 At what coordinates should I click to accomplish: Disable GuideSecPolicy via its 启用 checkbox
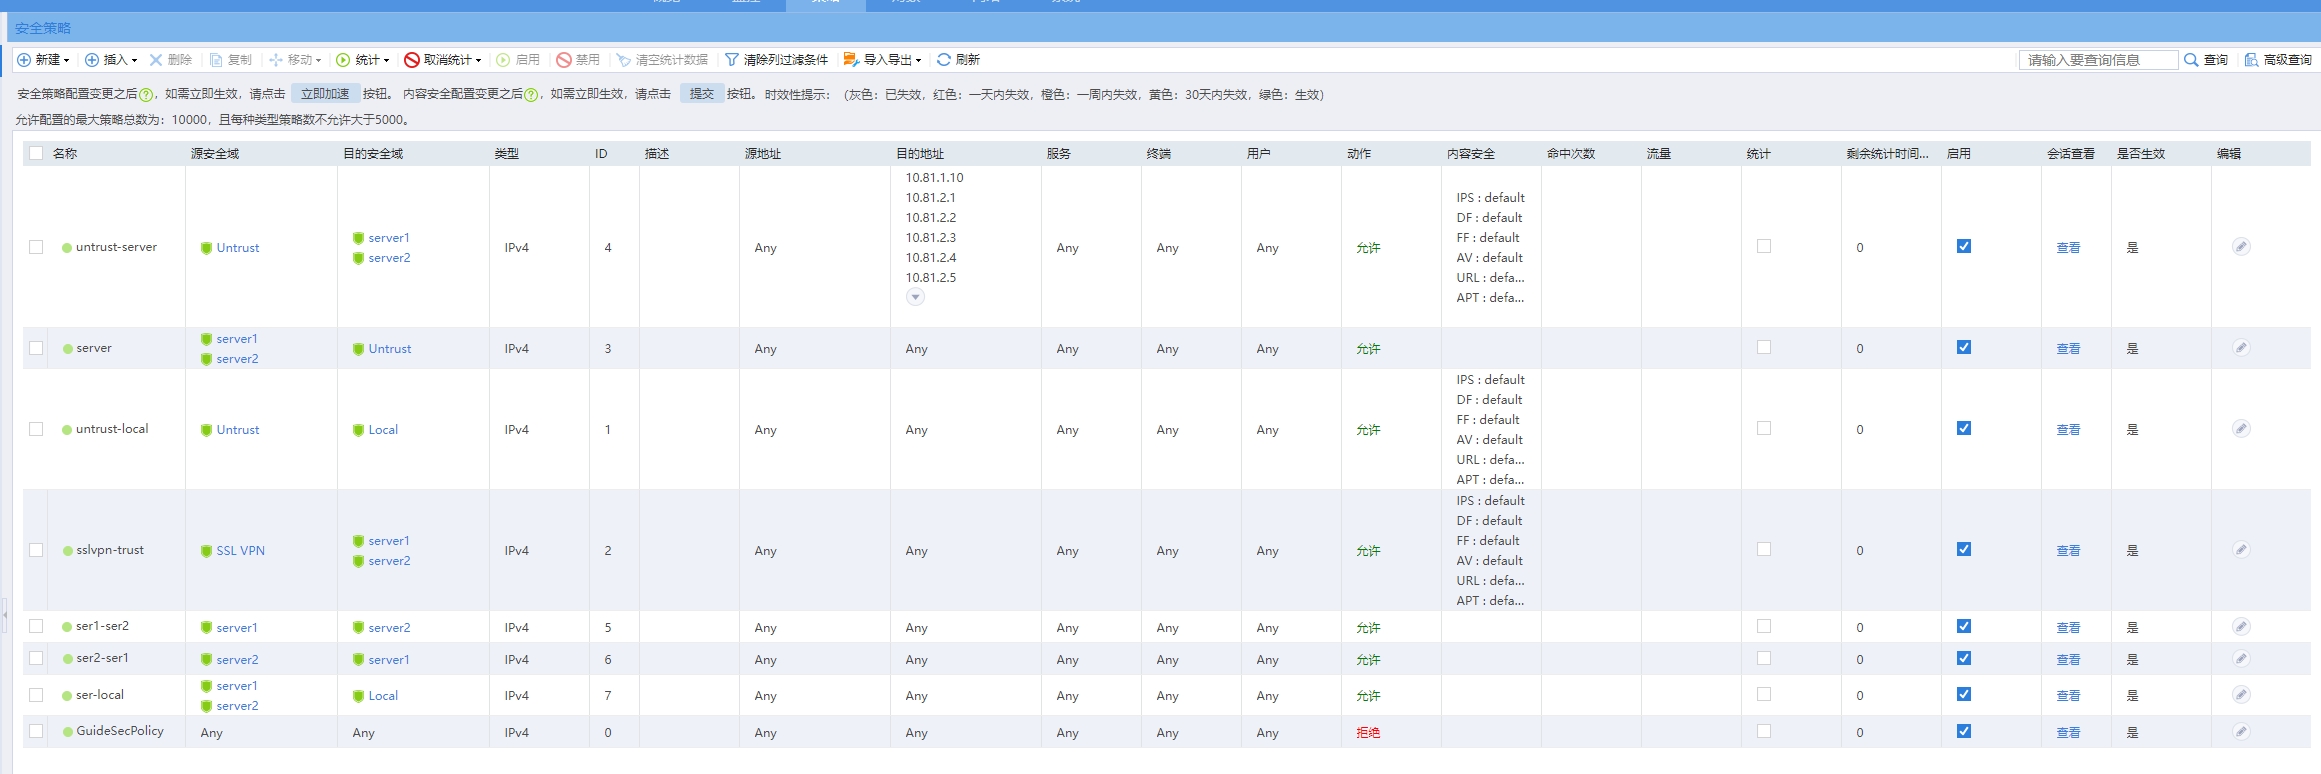1964,731
